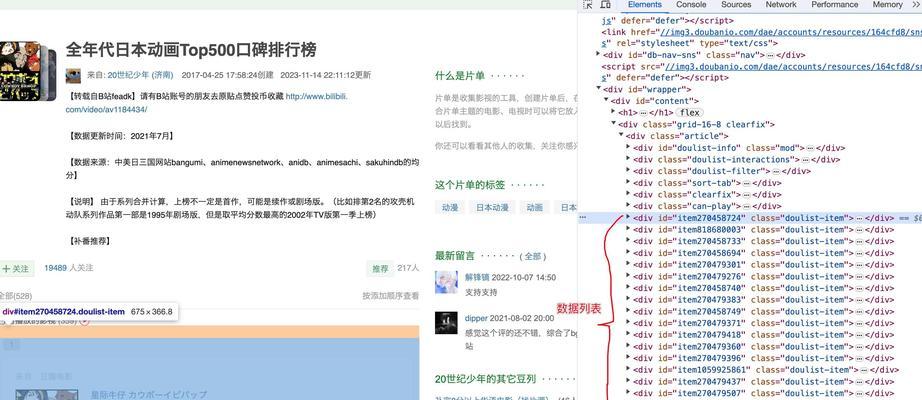
Task: Collapse the div id wrapper node
Action: point(599,89)
